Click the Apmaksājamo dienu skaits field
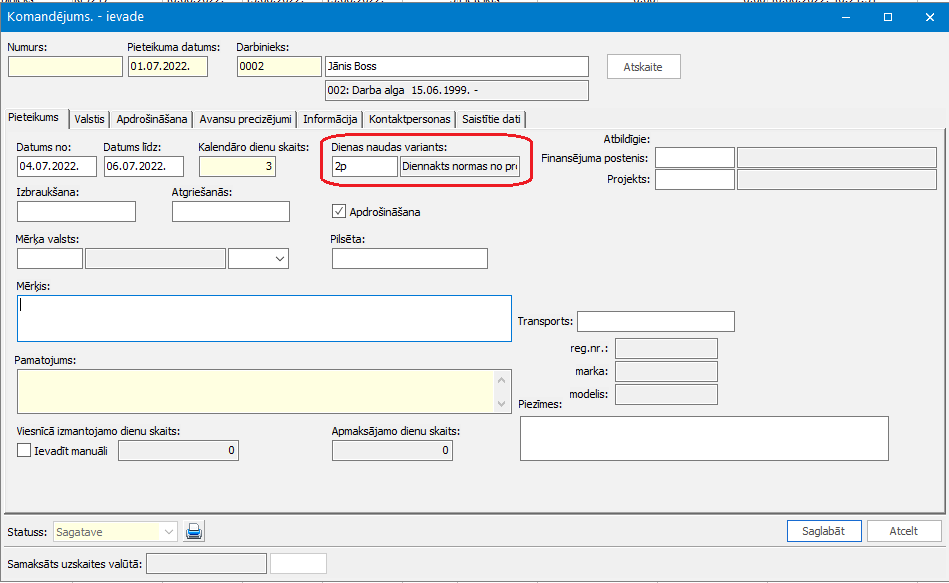This screenshot has width=949, height=583. pyautogui.click(x=392, y=450)
